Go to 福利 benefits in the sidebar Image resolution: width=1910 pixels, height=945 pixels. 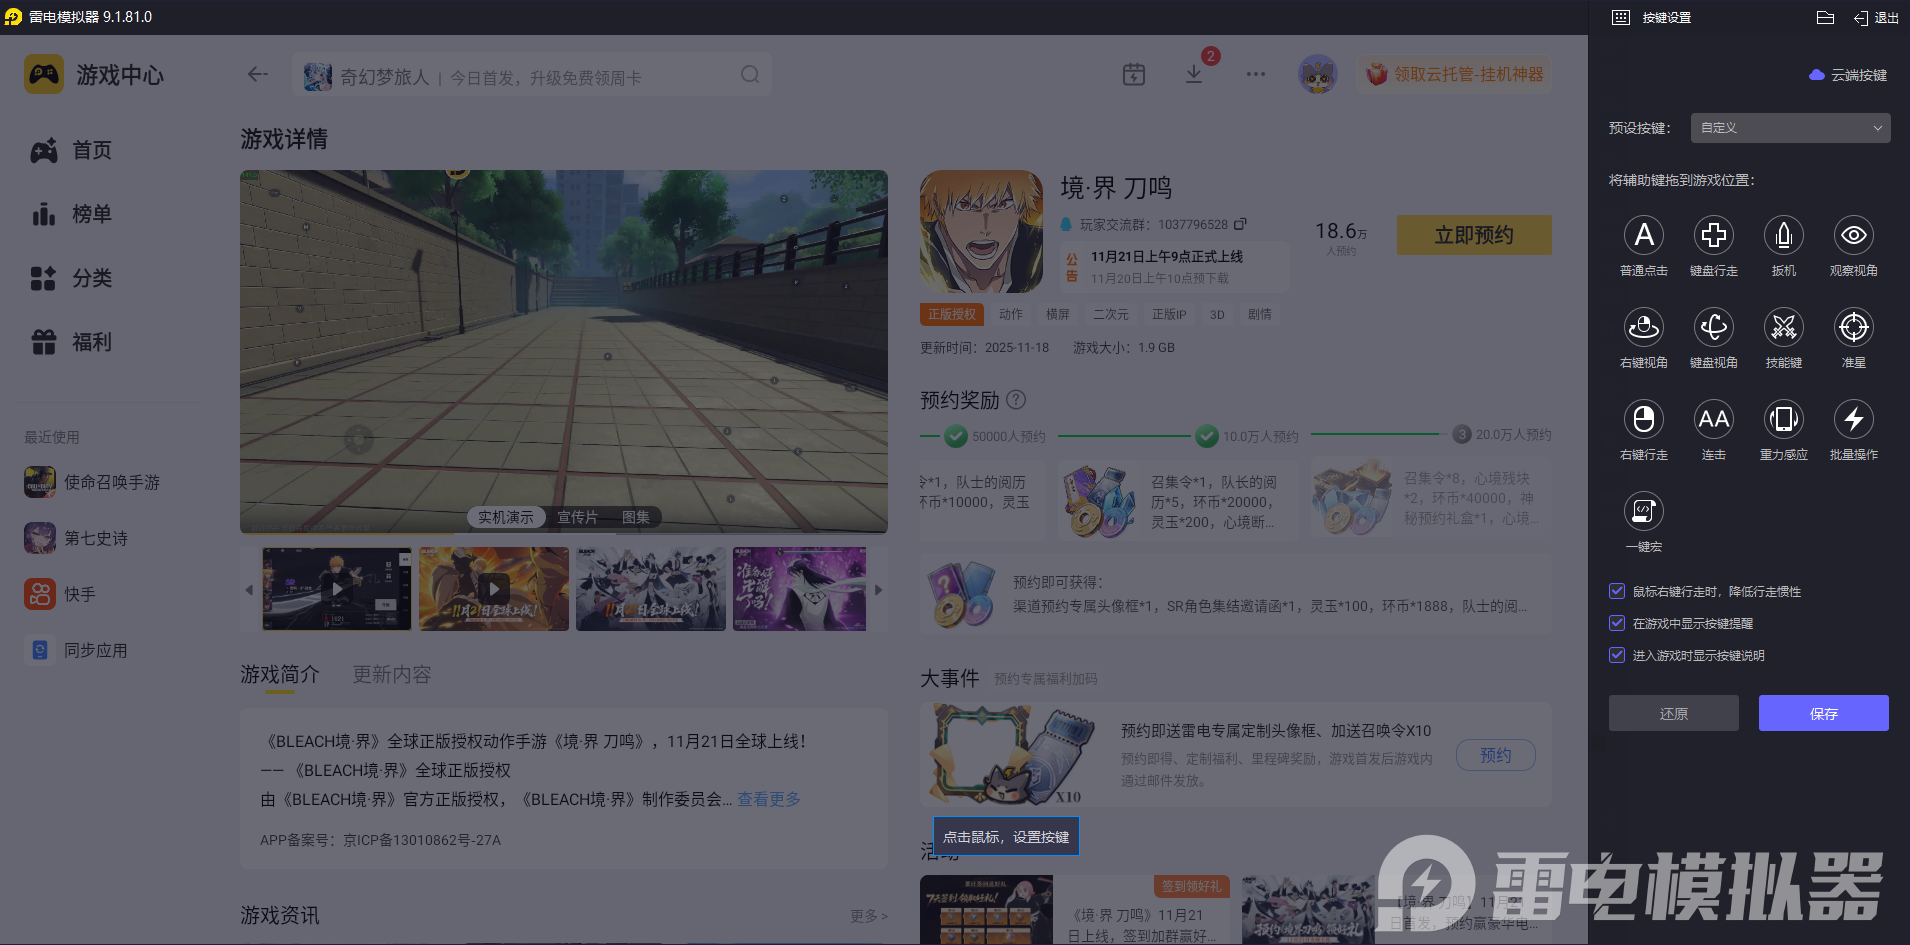(x=72, y=342)
